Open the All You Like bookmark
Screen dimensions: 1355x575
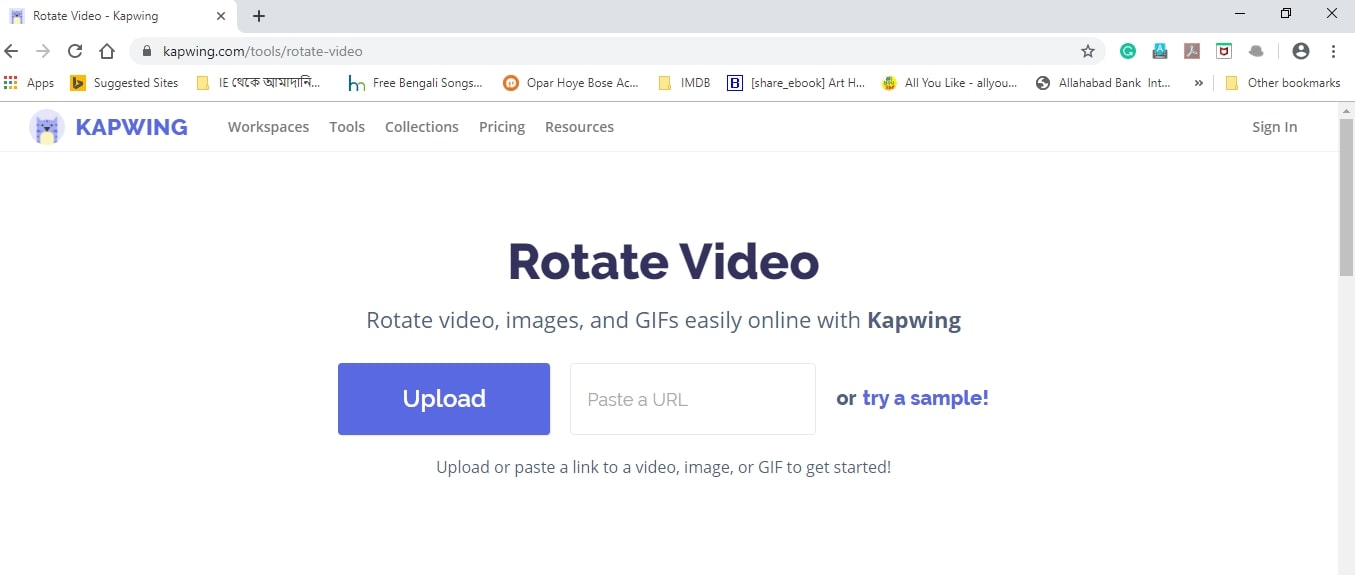pos(949,83)
